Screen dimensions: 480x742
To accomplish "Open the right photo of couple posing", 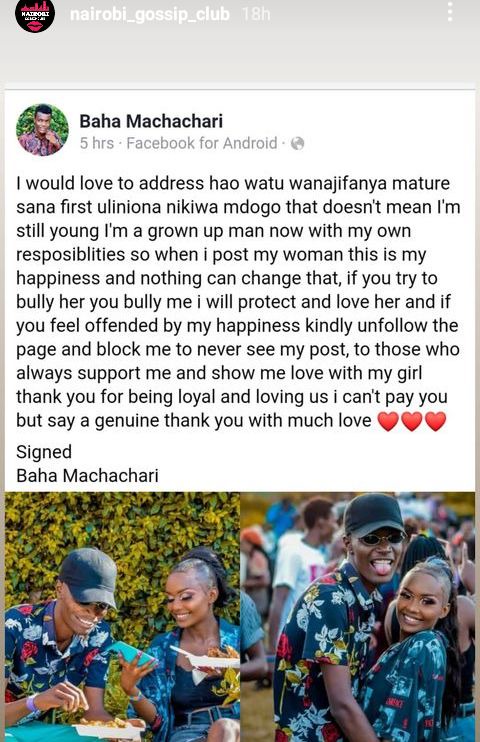I will pyautogui.click(x=358, y=617).
